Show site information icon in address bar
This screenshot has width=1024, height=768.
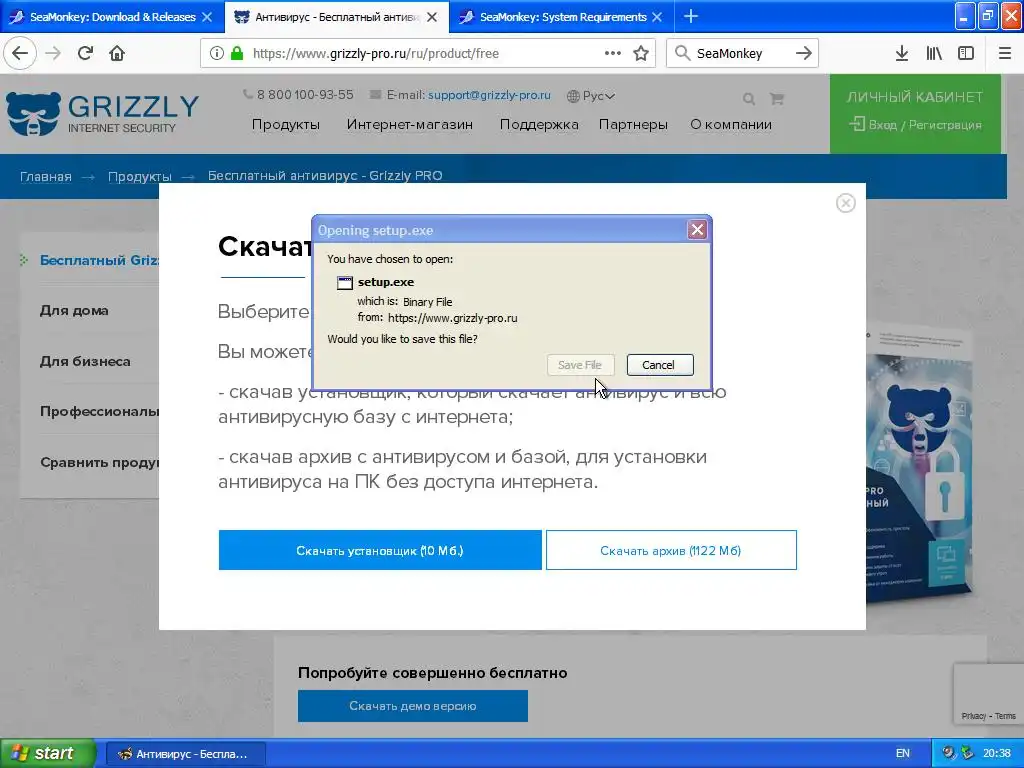pyautogui.click(x=216, y=53)
